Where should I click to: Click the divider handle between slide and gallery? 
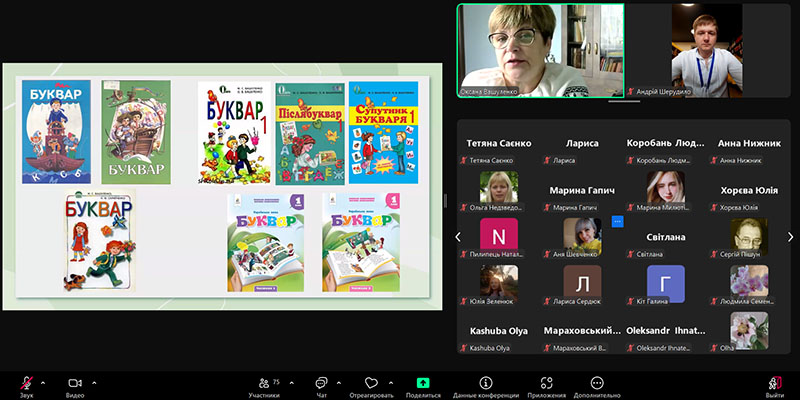445,201
